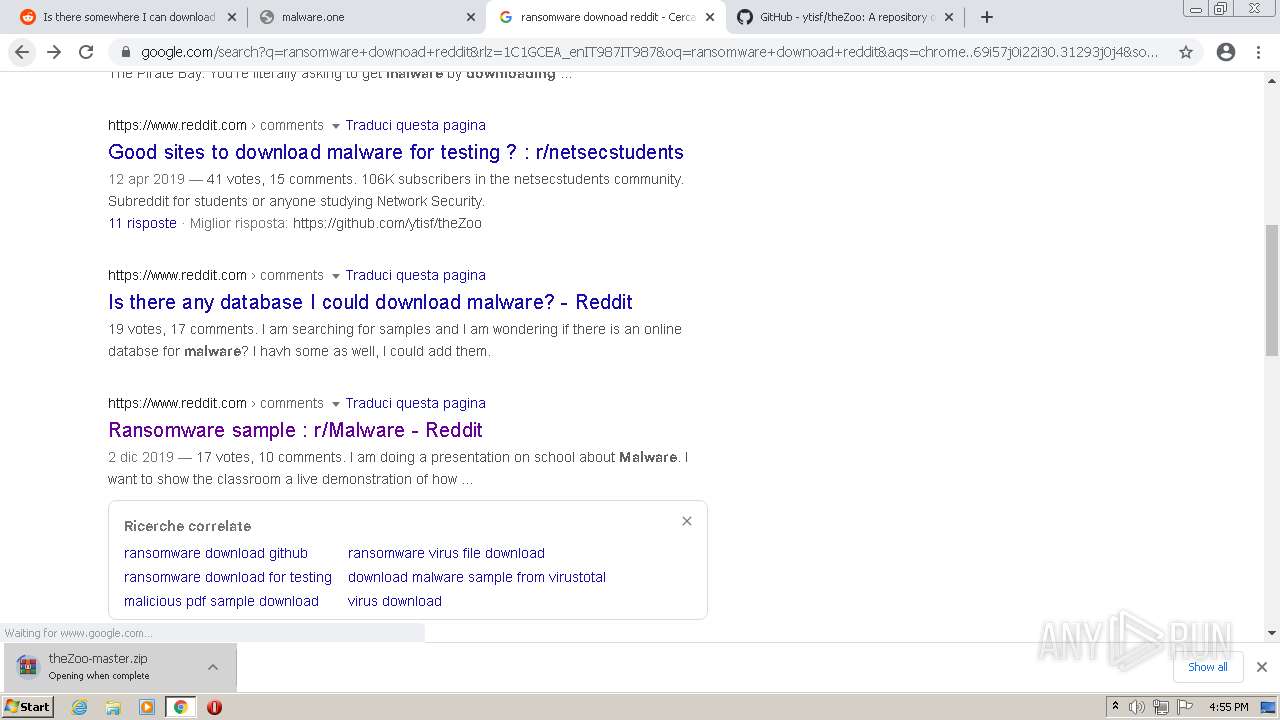Close the malware.one tab
The image size is (1280, 720).
(x=471, y=17)
